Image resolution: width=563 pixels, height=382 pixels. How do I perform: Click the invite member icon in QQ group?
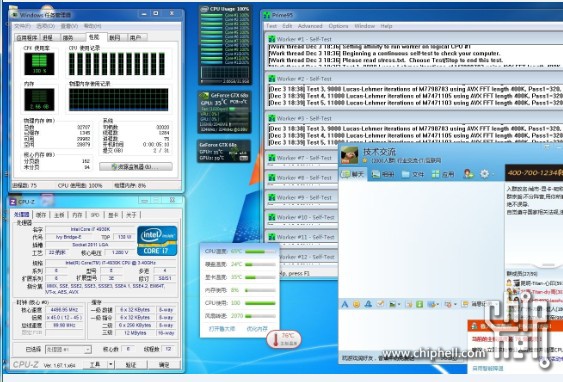(469, 174)
